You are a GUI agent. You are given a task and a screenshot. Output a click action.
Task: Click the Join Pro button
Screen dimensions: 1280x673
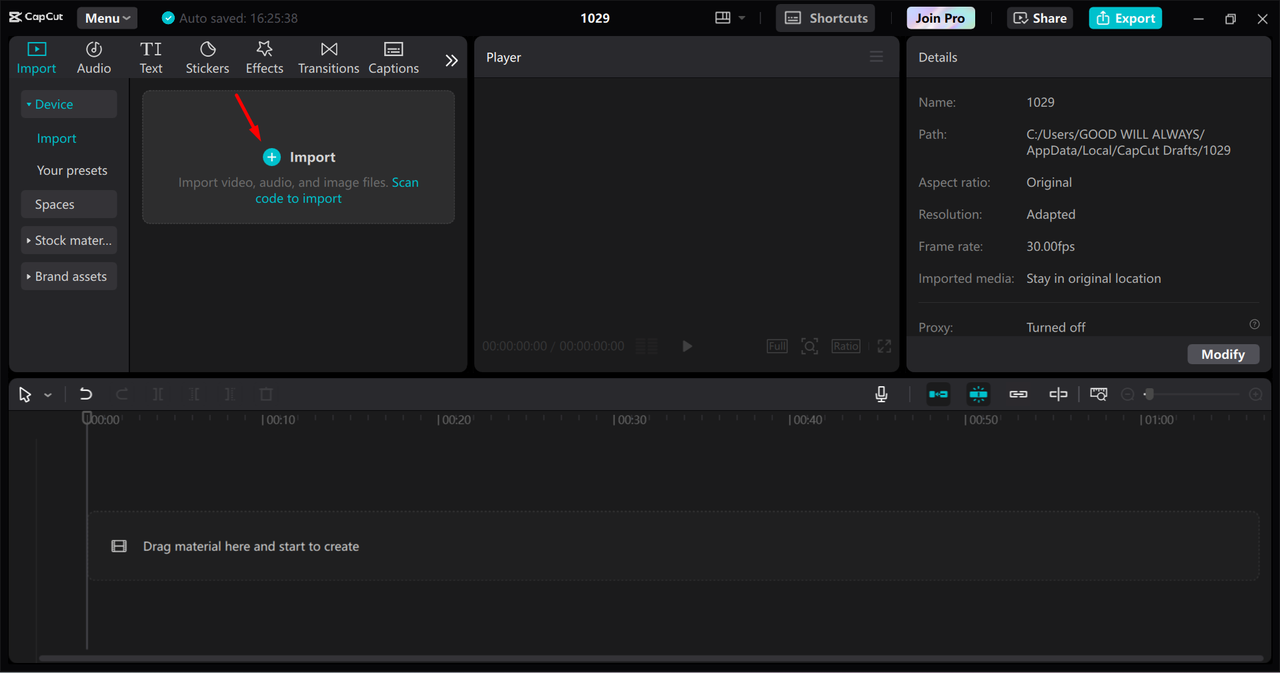pos(941,18)
